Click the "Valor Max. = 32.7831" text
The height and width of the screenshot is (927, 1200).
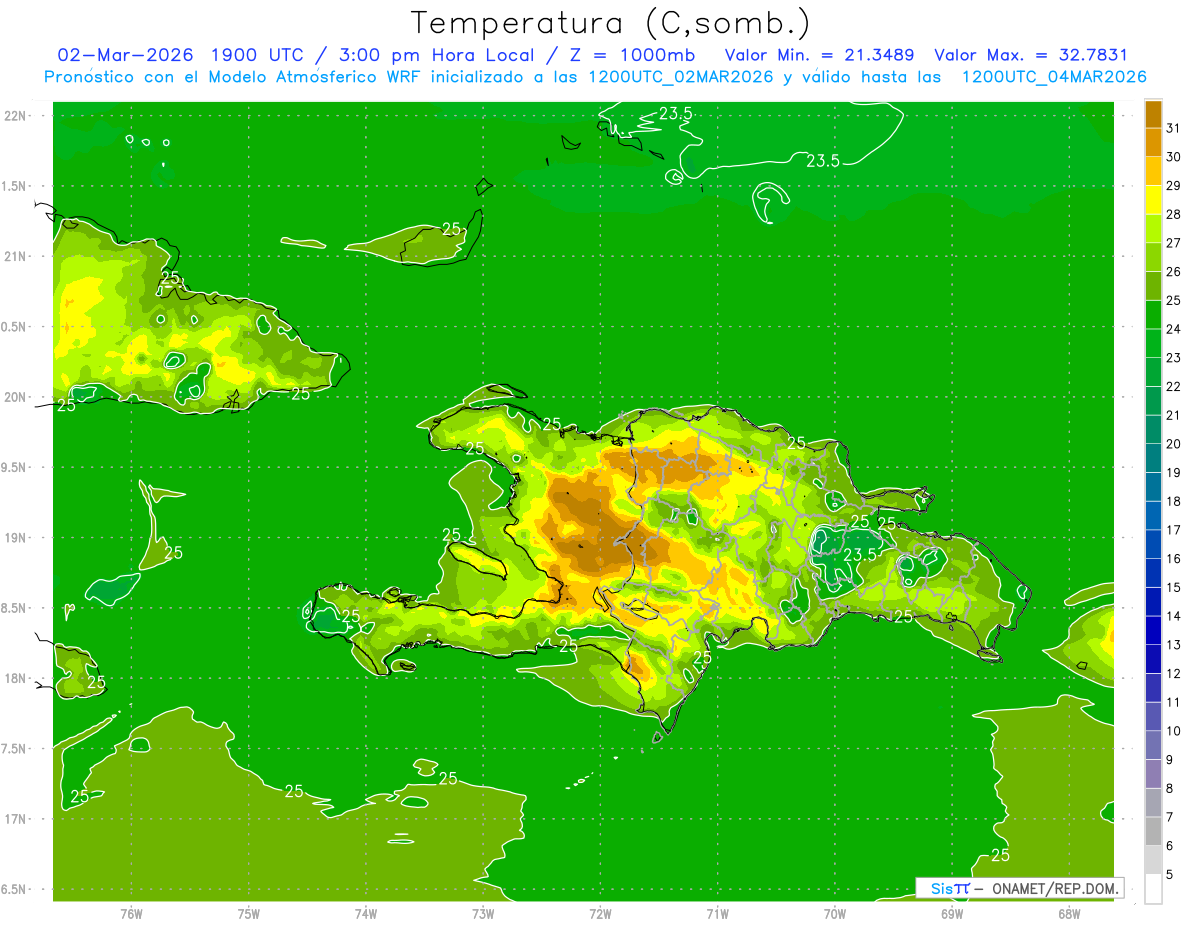[1030, 54]
